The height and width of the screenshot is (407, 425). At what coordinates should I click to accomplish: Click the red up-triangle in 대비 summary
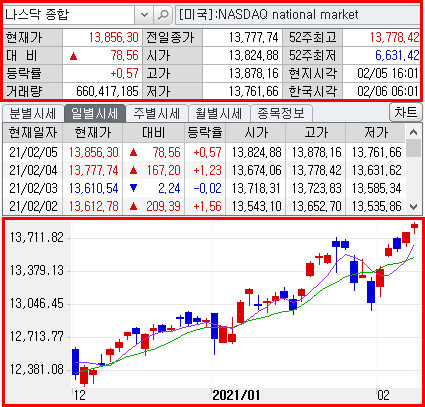[74, 56]
